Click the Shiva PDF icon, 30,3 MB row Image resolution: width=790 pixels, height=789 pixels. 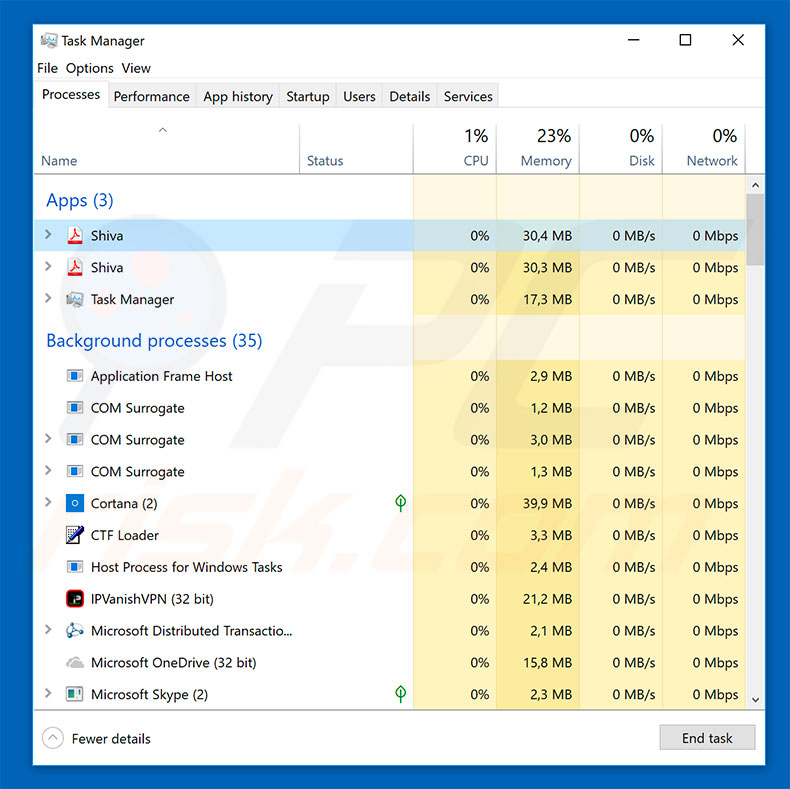[x=75, y=267]
